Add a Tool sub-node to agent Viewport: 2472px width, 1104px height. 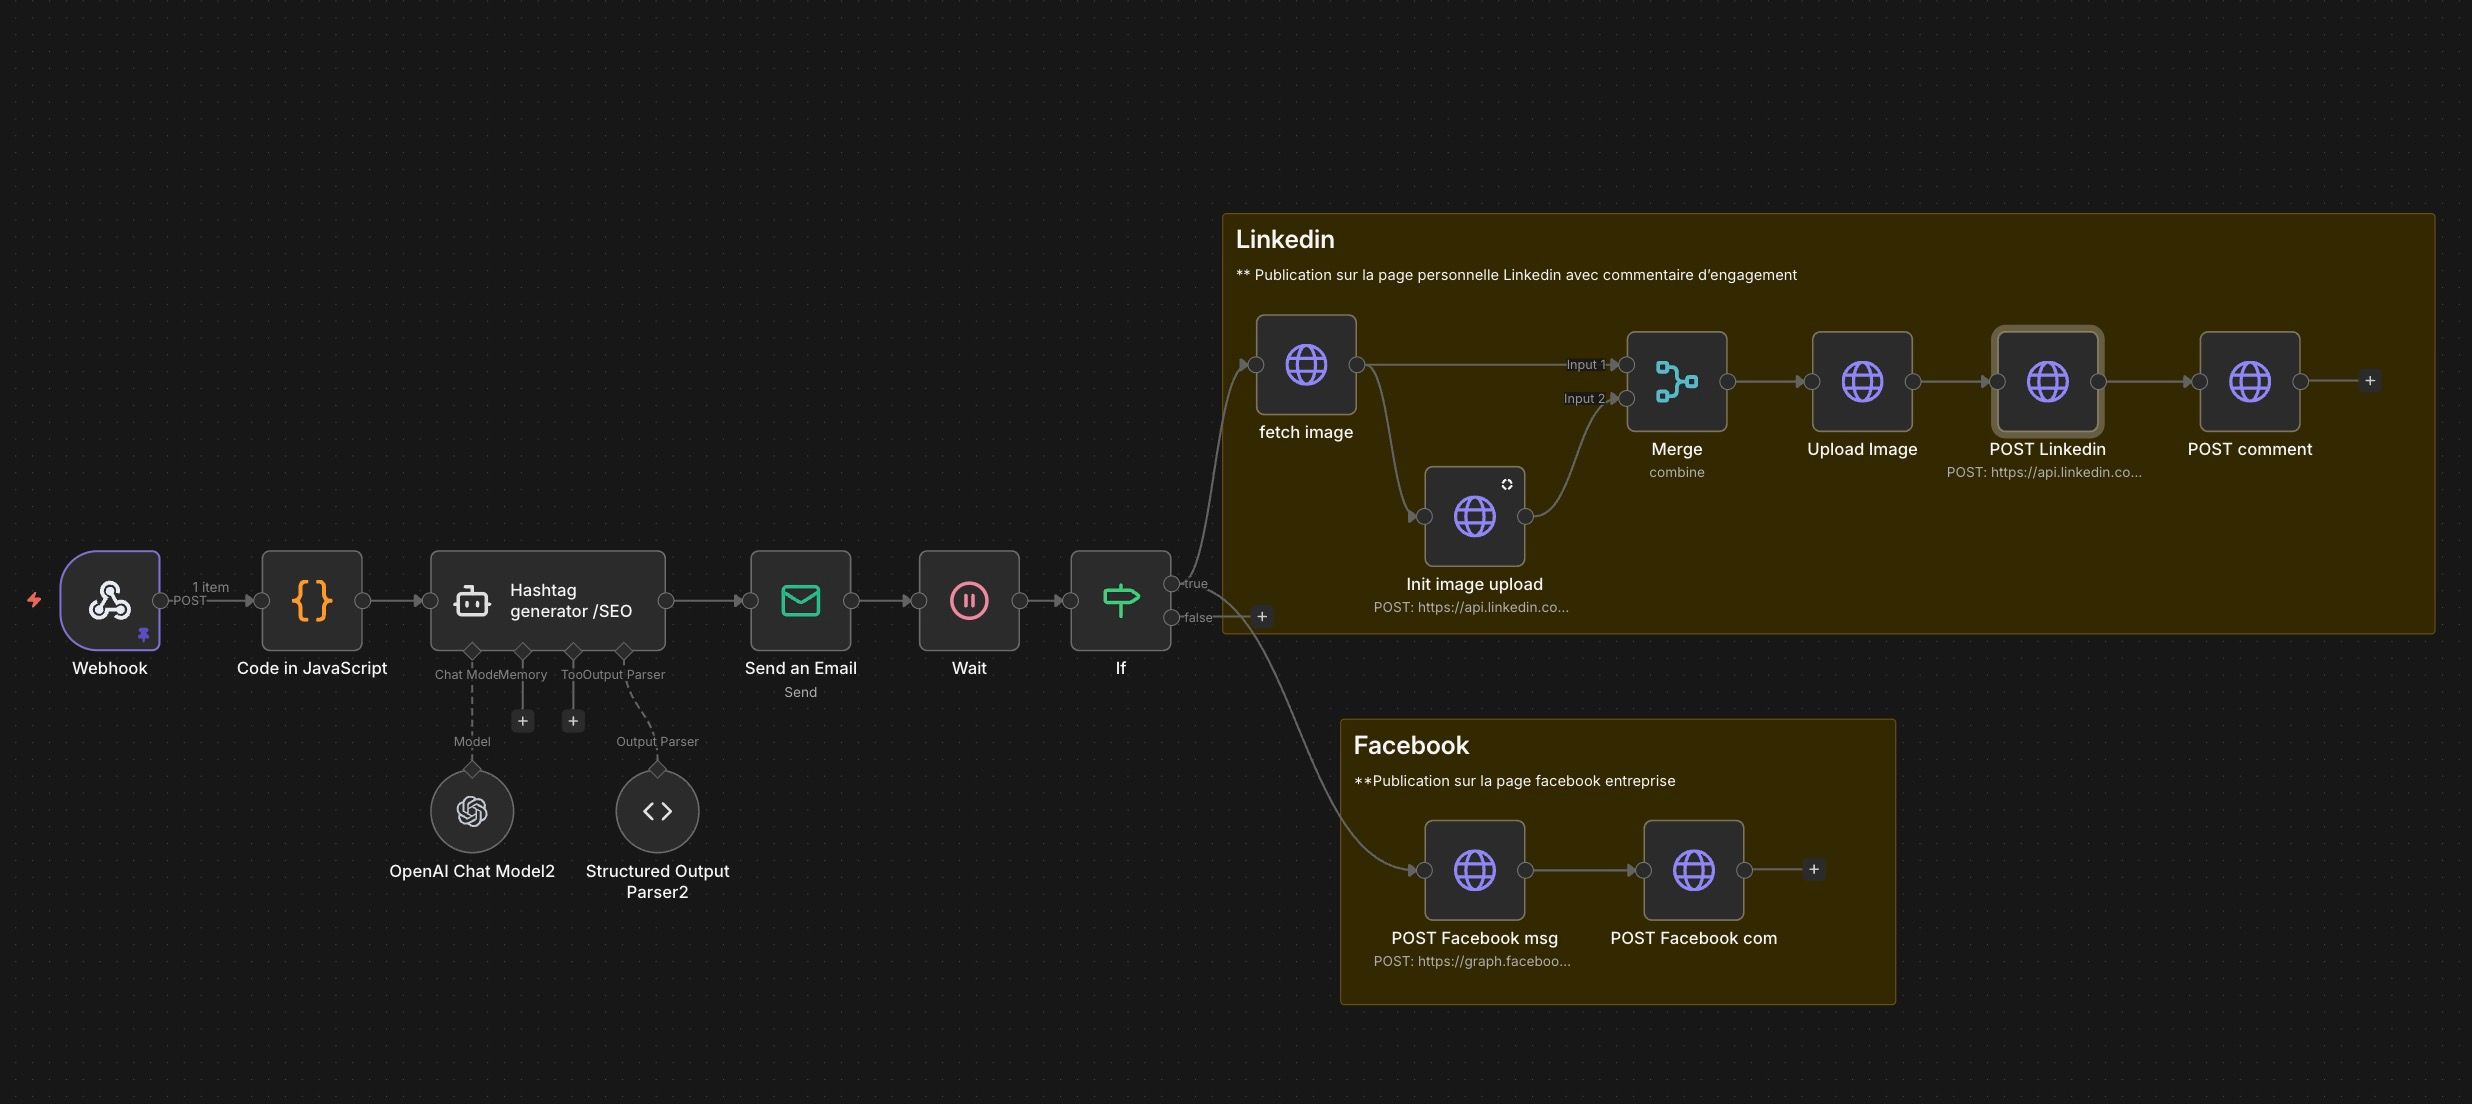[x=573, y=721]
